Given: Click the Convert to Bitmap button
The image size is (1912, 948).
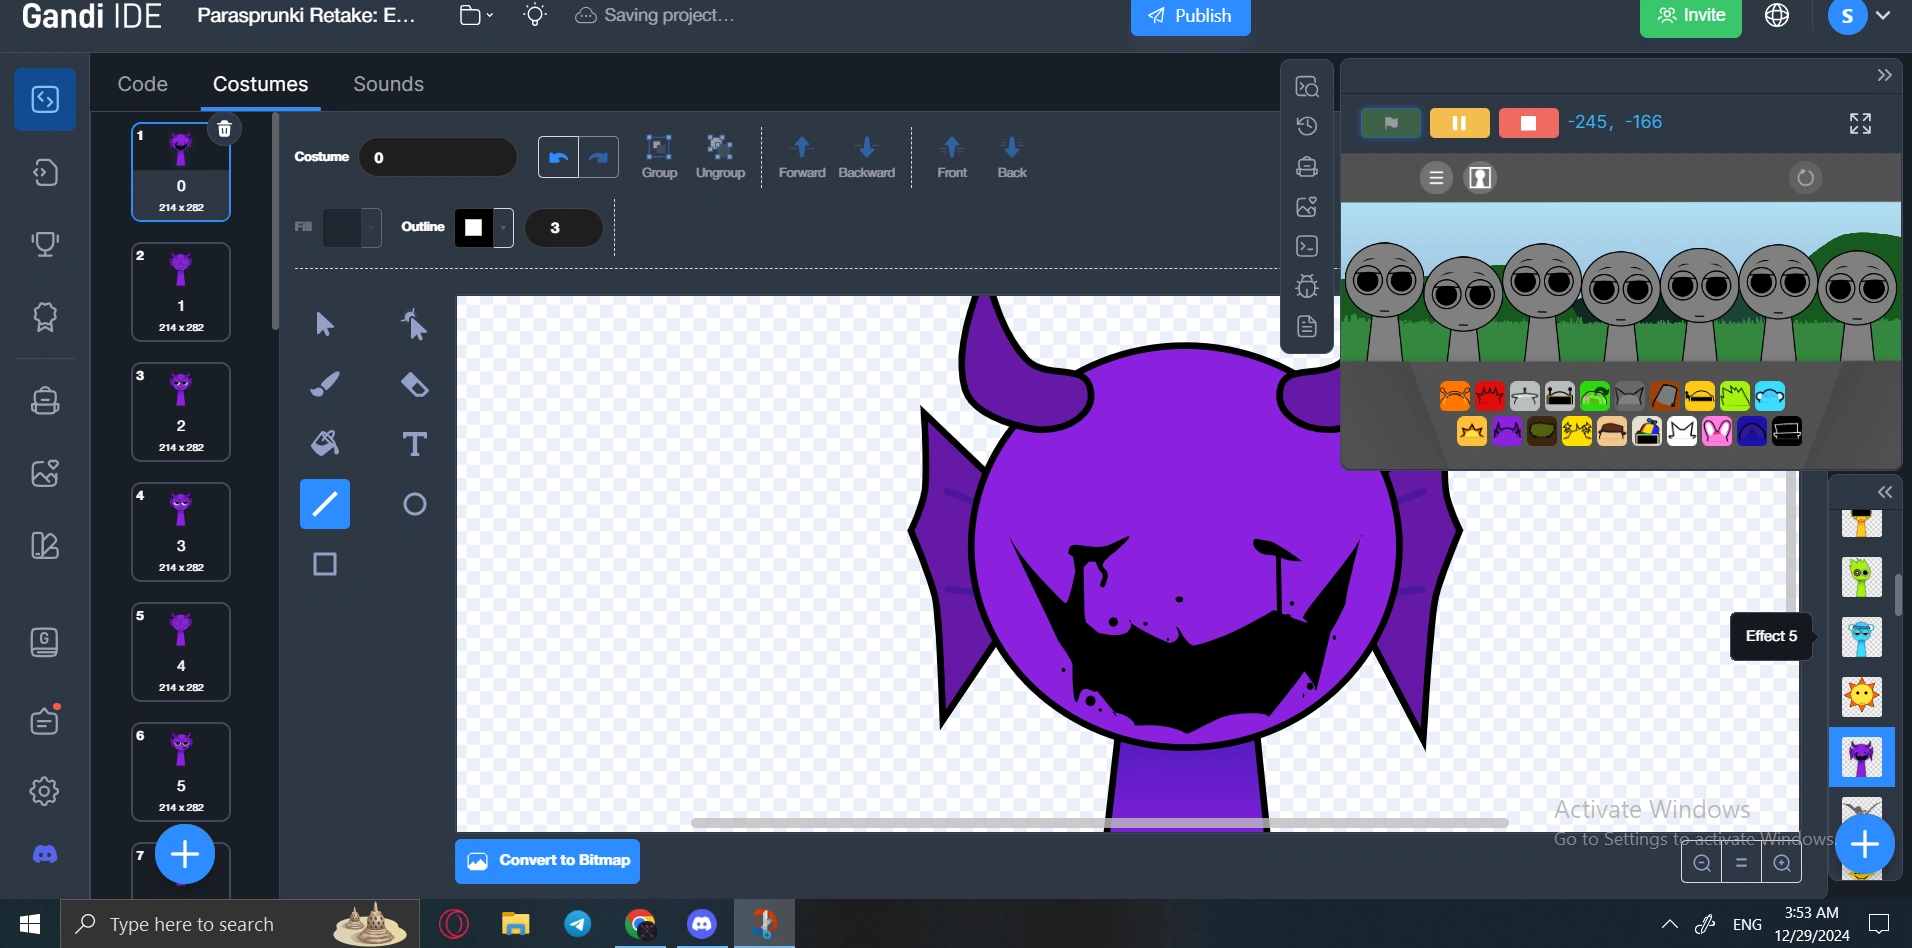Looking at the screenshot, I should (x=546, y=860).
